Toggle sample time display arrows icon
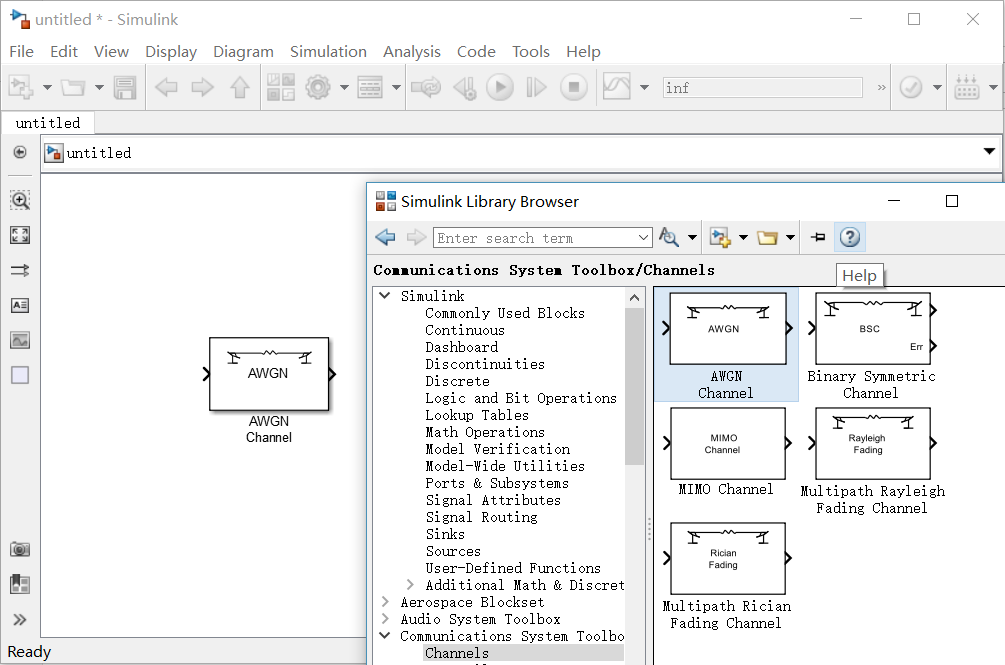The image size is (1005, 665). click(20, 270)
